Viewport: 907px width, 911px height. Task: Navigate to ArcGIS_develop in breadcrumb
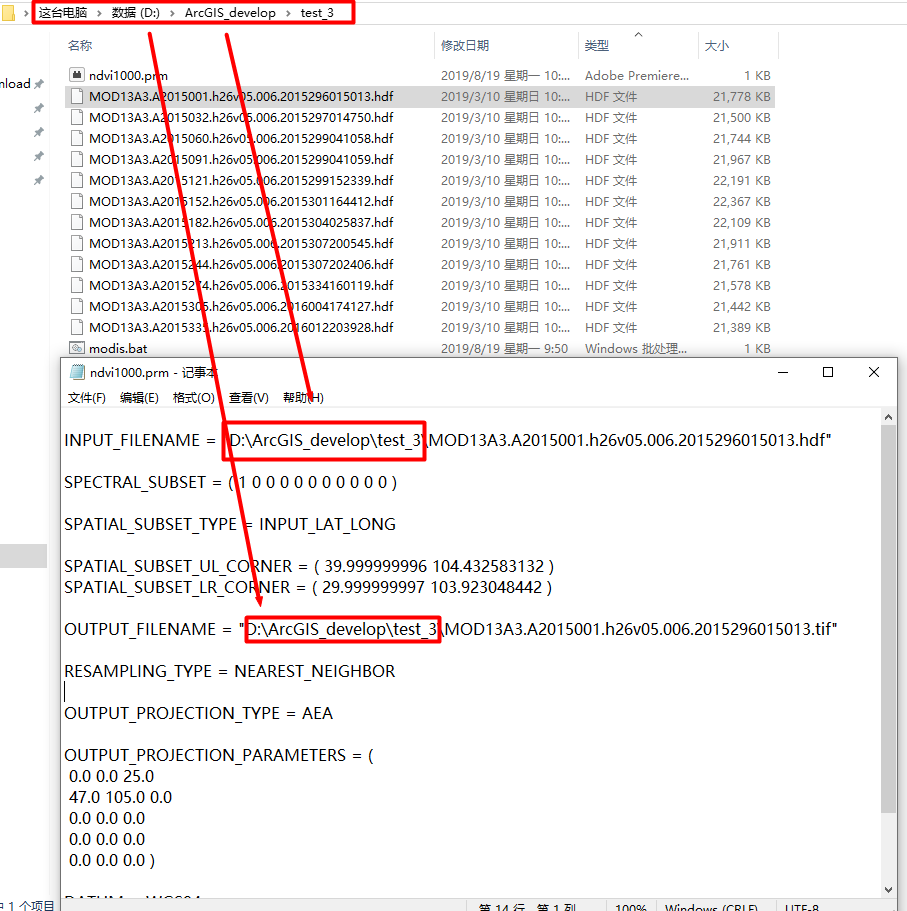230,13
